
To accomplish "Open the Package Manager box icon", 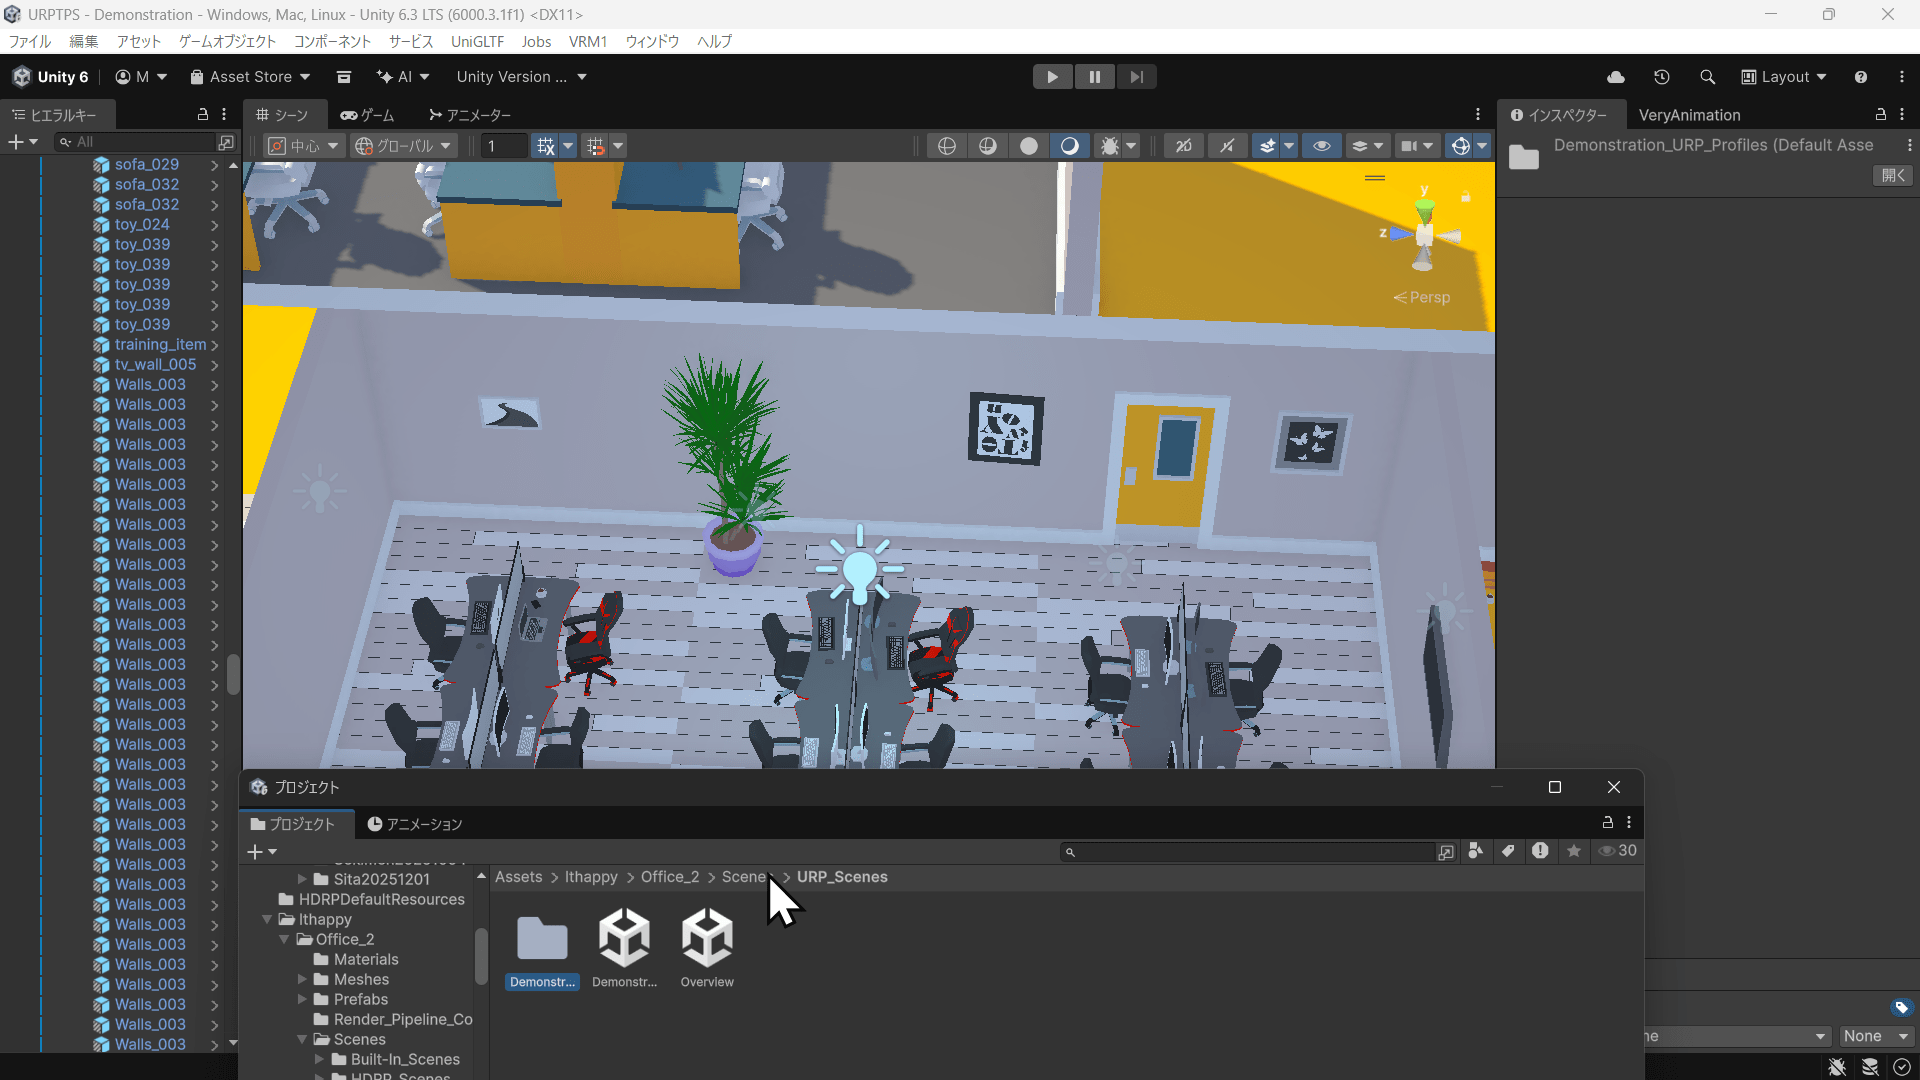I will (x=344, y=77).
